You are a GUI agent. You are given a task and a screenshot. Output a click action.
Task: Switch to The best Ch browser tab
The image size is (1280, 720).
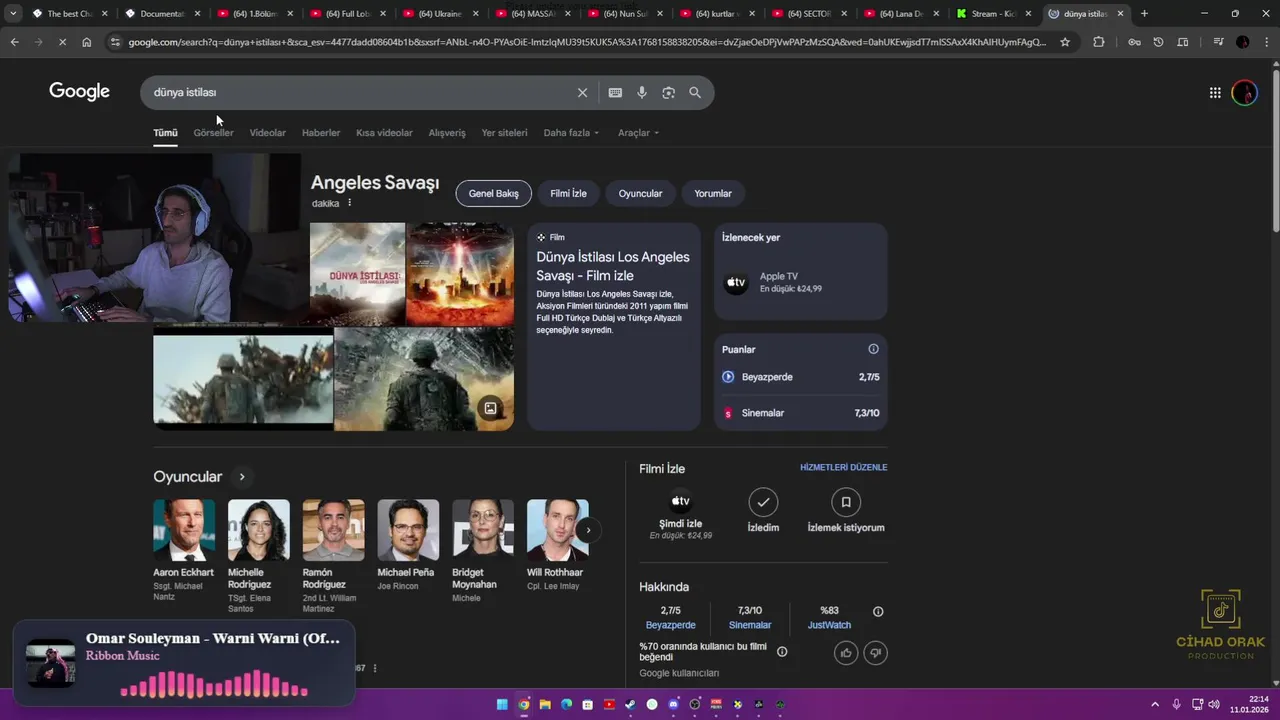[x=70, y=14]
